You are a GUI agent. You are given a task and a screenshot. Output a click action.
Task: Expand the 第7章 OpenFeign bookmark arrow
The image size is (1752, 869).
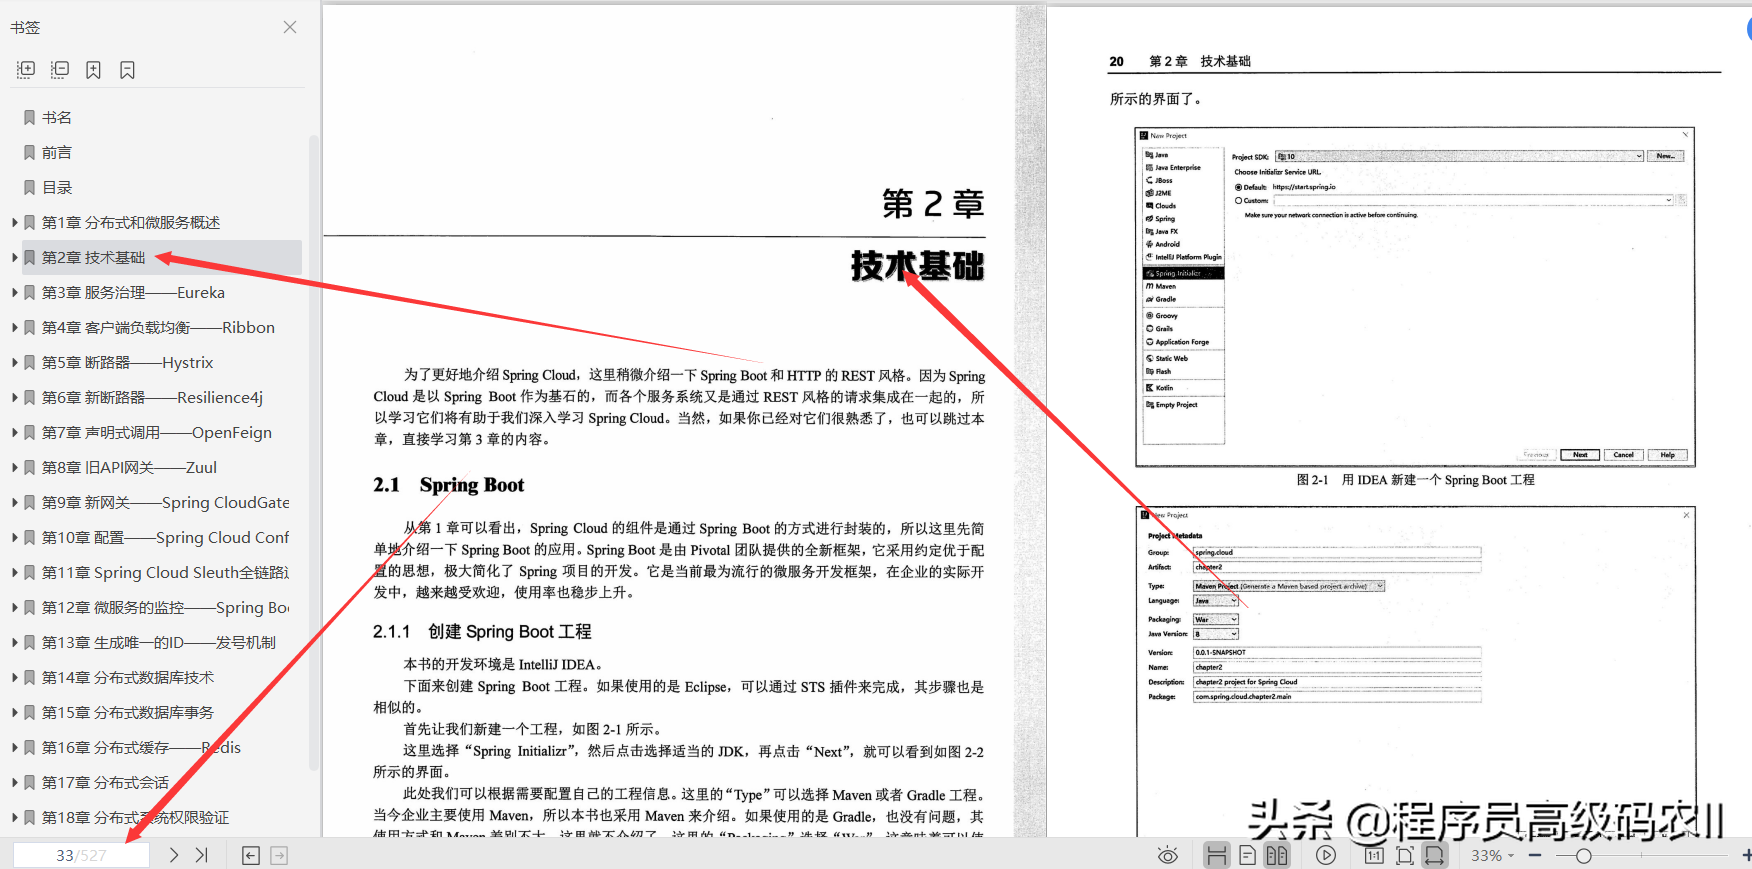point(15,432)
